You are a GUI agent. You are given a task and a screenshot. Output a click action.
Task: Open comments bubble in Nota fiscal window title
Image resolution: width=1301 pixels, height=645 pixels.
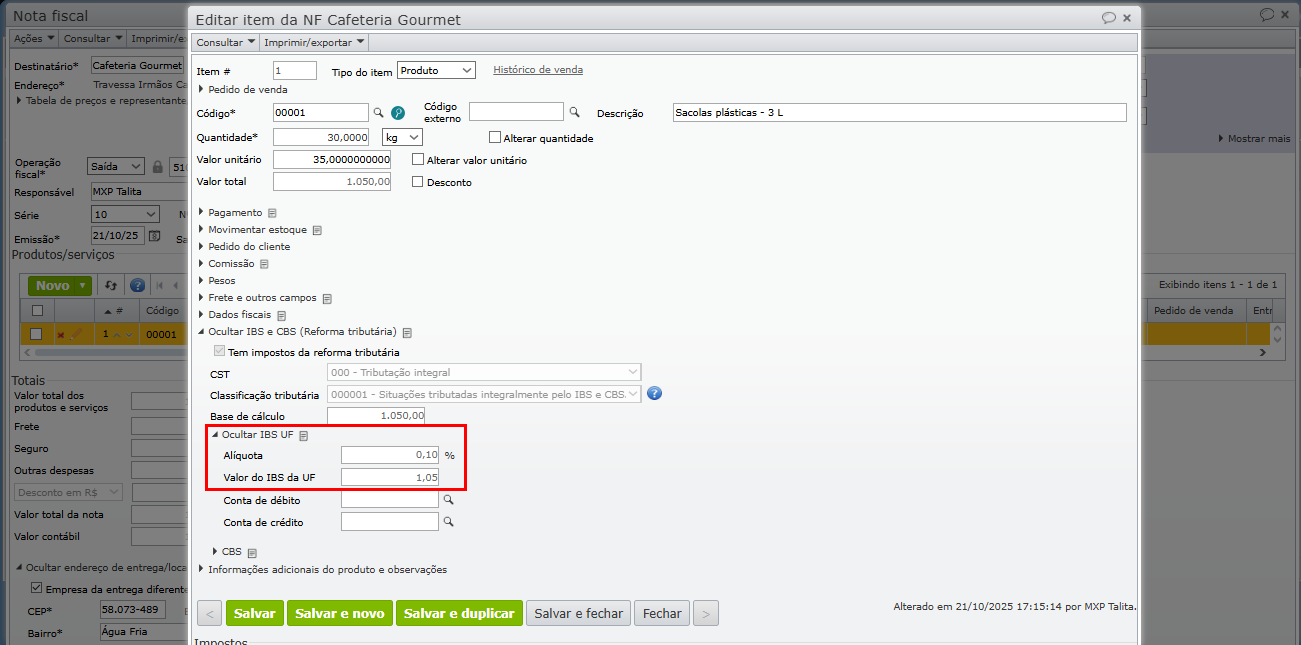coord(1267,15)
